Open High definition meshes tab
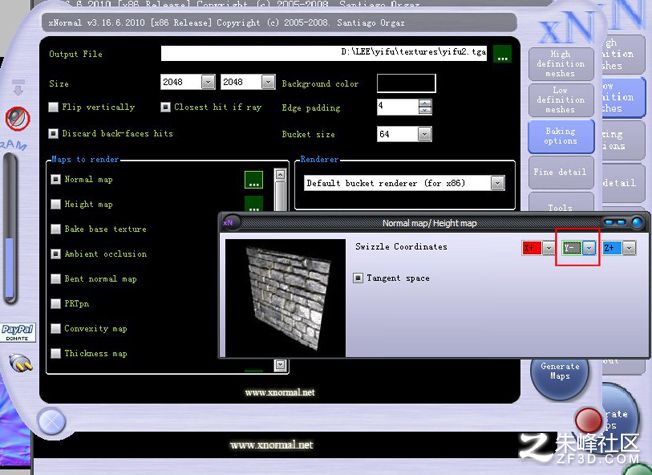 (x=561, y=64)
